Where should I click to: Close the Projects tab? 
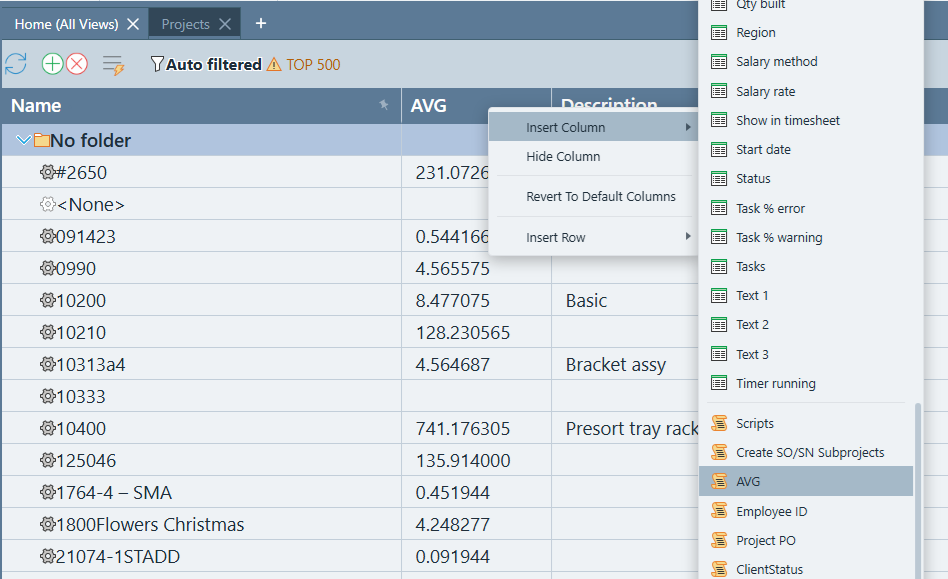tap(225, 24)
